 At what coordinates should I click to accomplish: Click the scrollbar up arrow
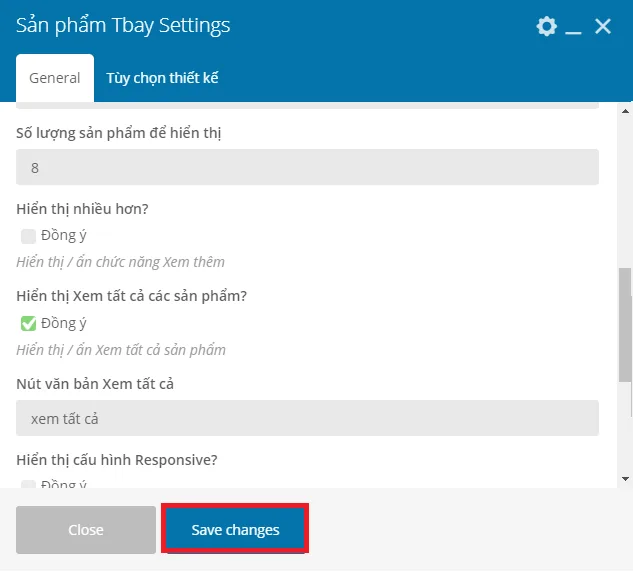(x=625, y=111)
